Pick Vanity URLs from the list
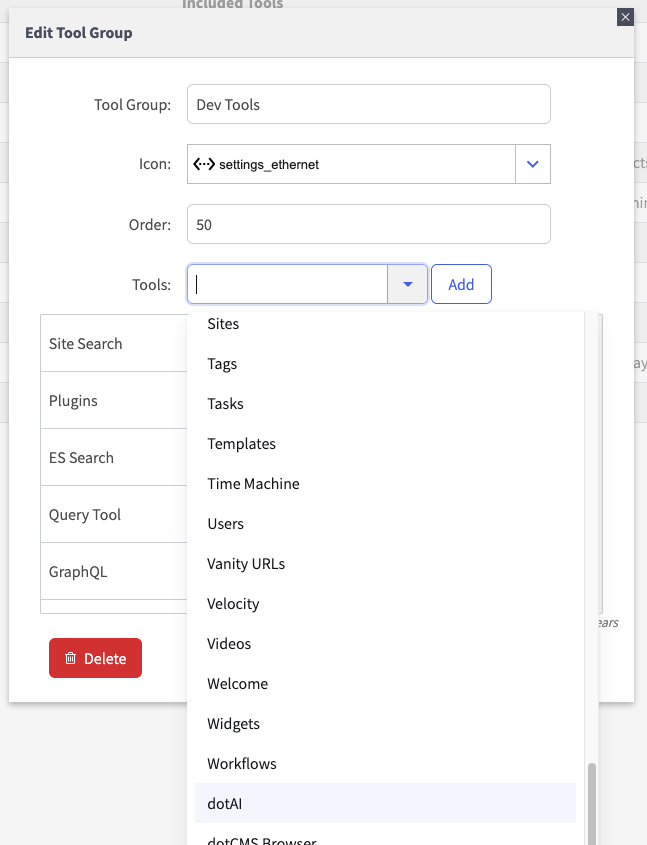Screen dimensions: 647x845 (246, 563)
